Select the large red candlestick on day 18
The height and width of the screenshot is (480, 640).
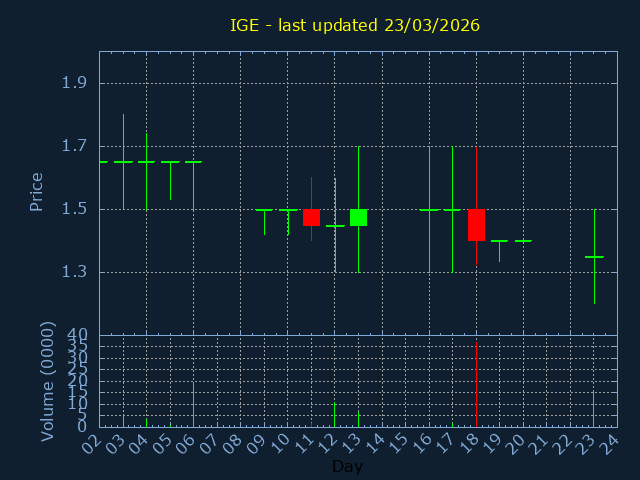[x=476, y=225]
